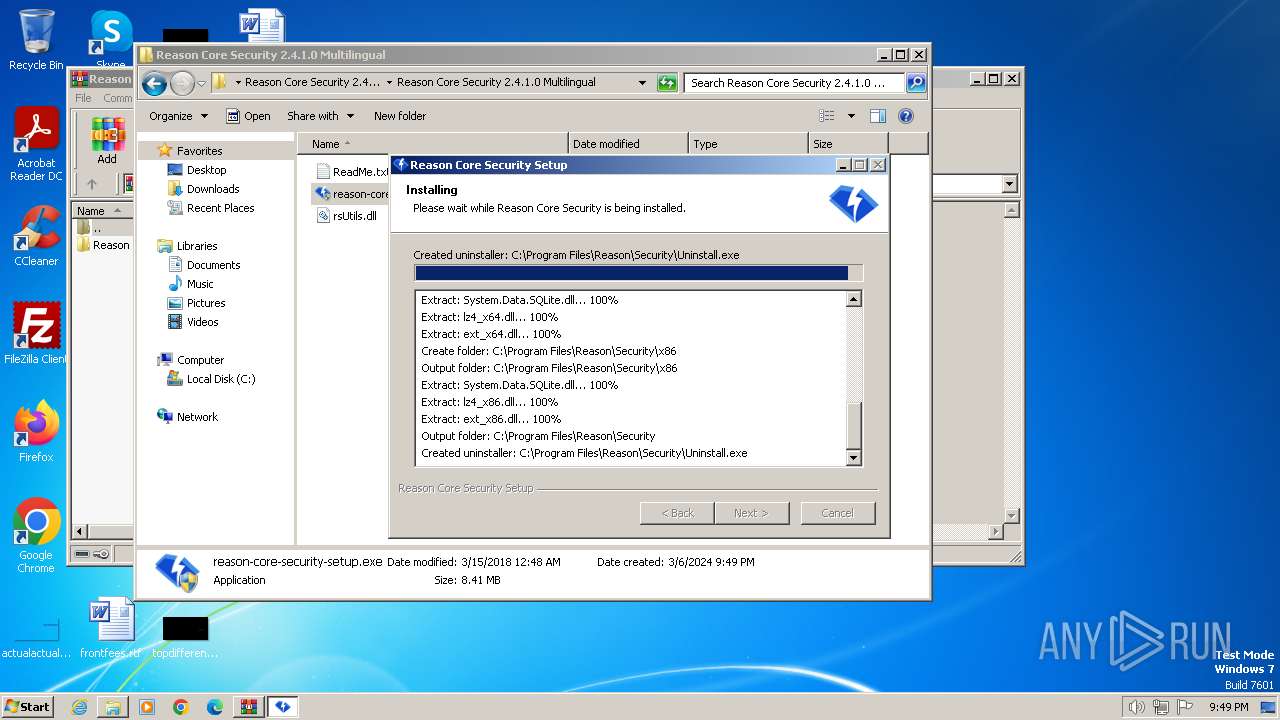This screenshot has height=720, width=1280.
Task: Switch to Reason Core Security Setup taskbar item
Action: coord(283,707)
